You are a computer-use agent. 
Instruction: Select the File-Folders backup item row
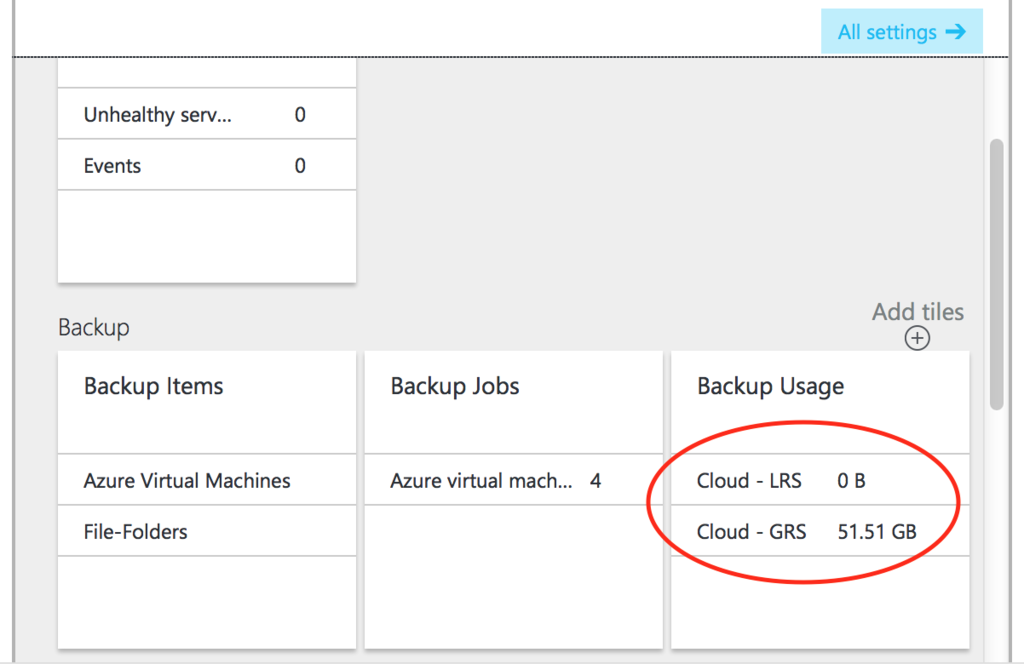135,532
